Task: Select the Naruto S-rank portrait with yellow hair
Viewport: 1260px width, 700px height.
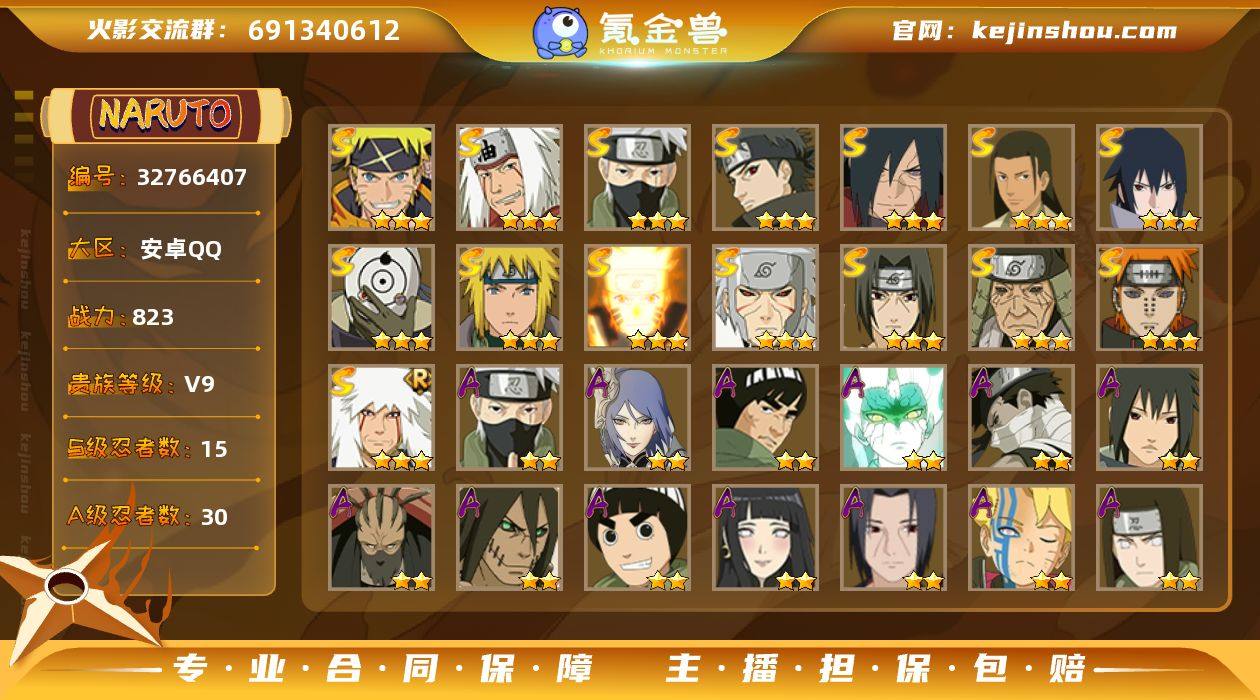Action: [x=381, y=178]
